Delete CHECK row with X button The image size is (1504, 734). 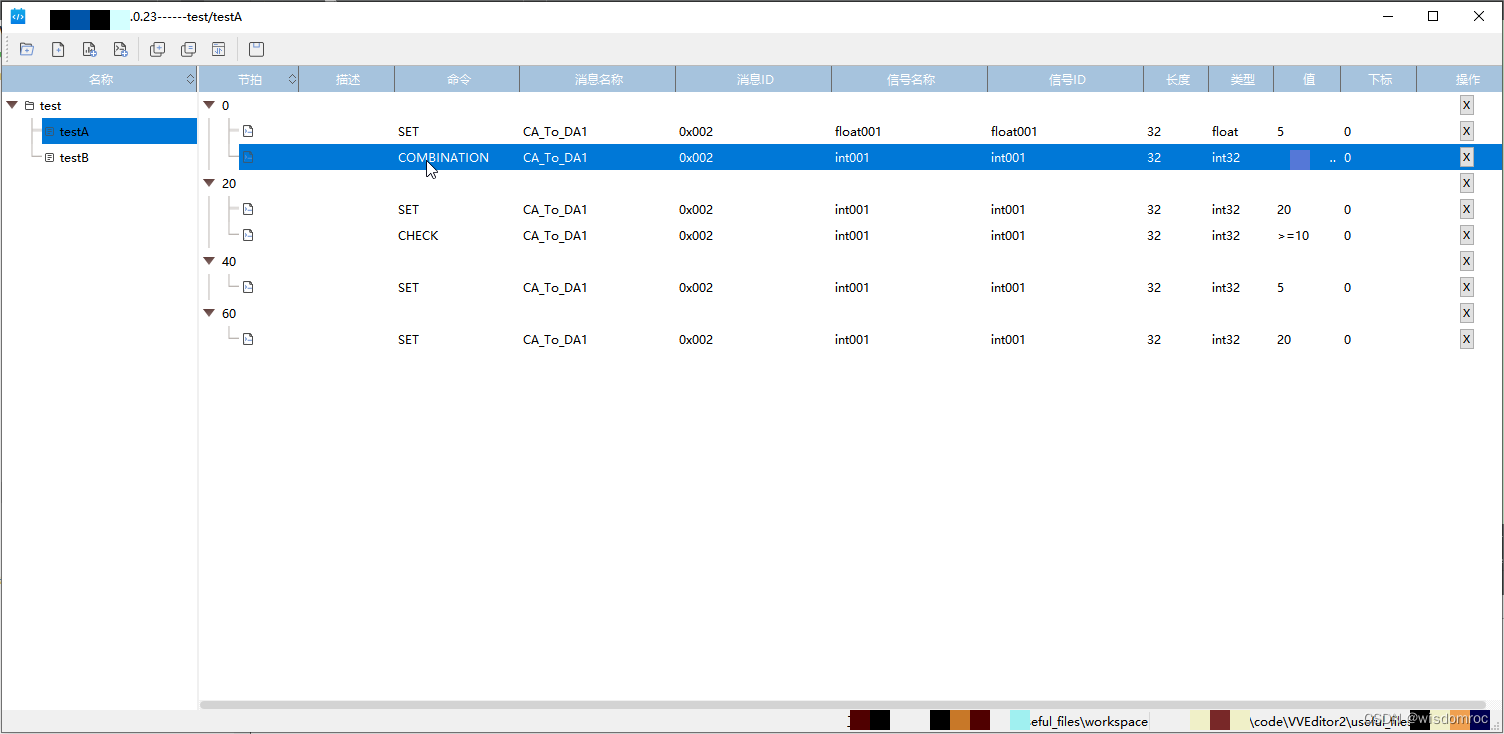pyautogui.click(x=1467, y=235)
